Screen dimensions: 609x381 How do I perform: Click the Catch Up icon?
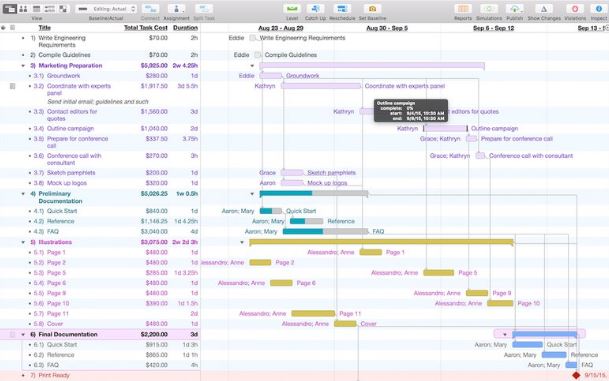315,9
